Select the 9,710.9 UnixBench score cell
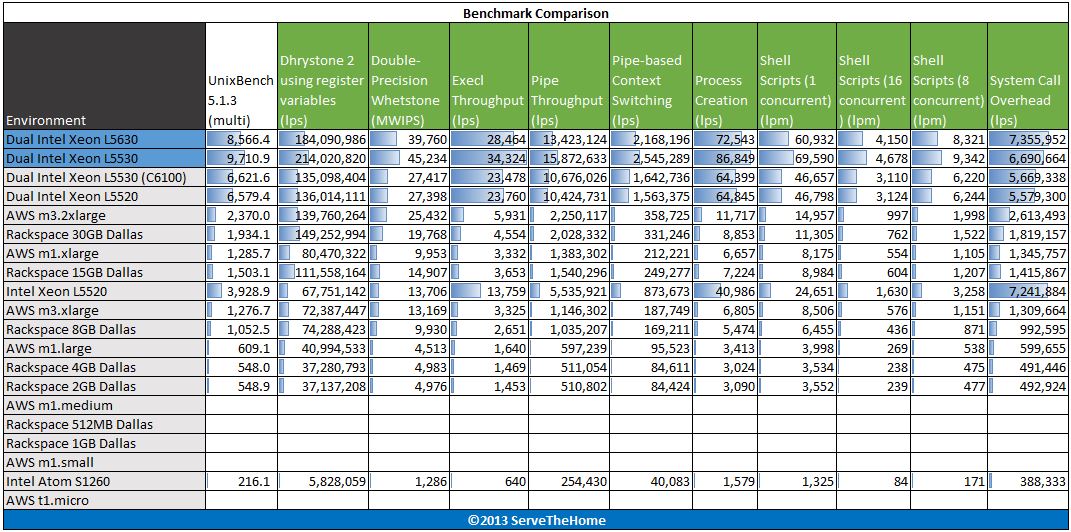 coord(242,158)
